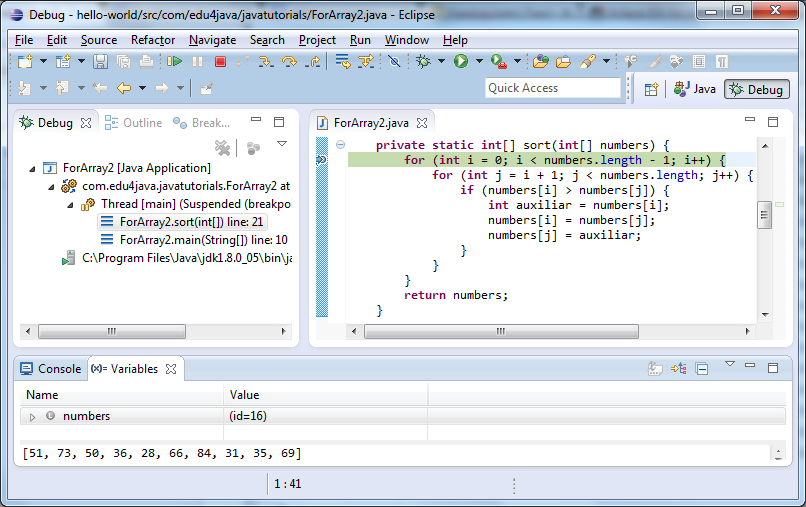This screenshot has width=806, height=507.
Task: Switch to the Java perspective
Action: click(695, 89)
